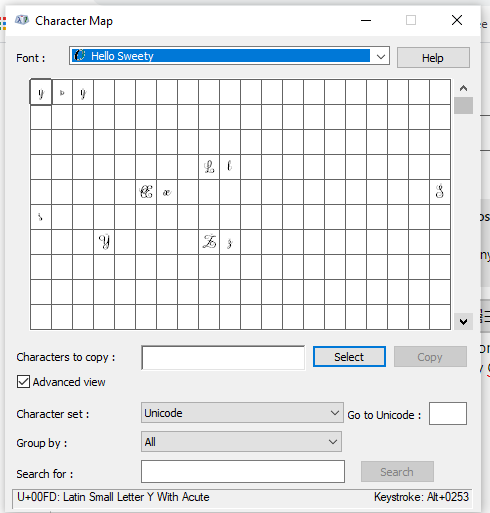
Task: Select the small thorn glyph cell
Action: [x=62, y=92]
